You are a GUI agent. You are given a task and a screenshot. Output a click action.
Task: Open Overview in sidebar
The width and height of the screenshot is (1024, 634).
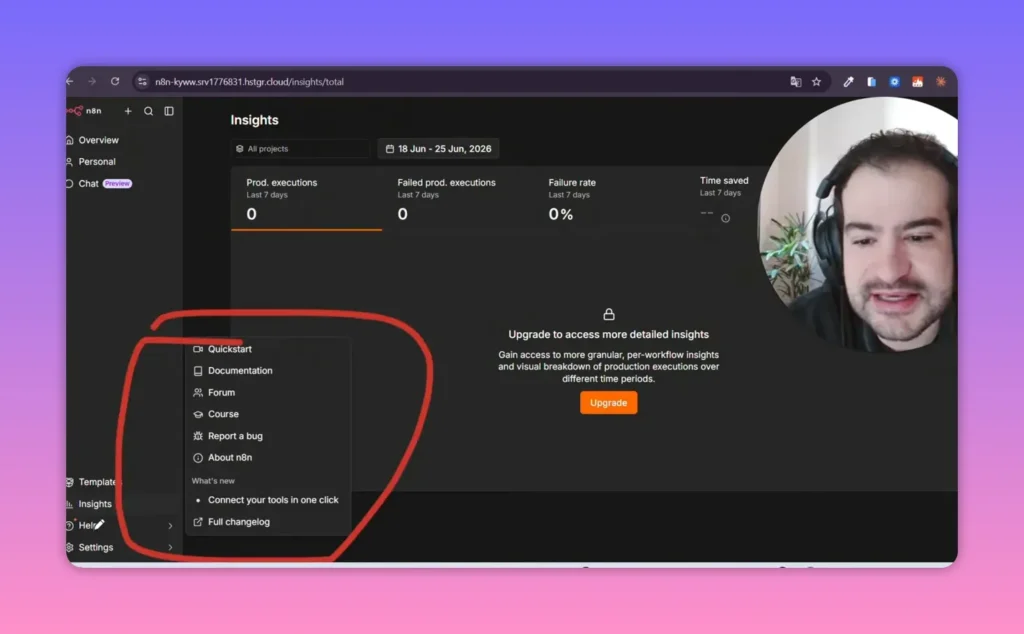(x=98, y=140)
